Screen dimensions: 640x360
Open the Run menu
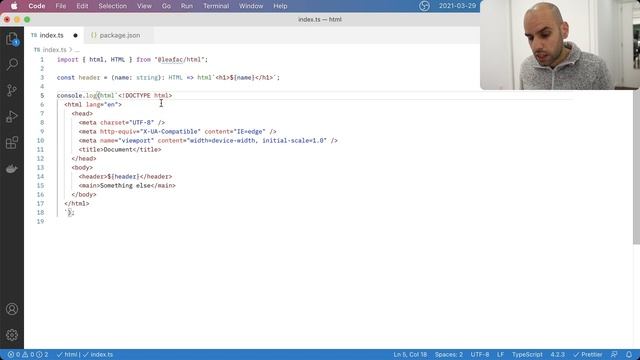187,6
